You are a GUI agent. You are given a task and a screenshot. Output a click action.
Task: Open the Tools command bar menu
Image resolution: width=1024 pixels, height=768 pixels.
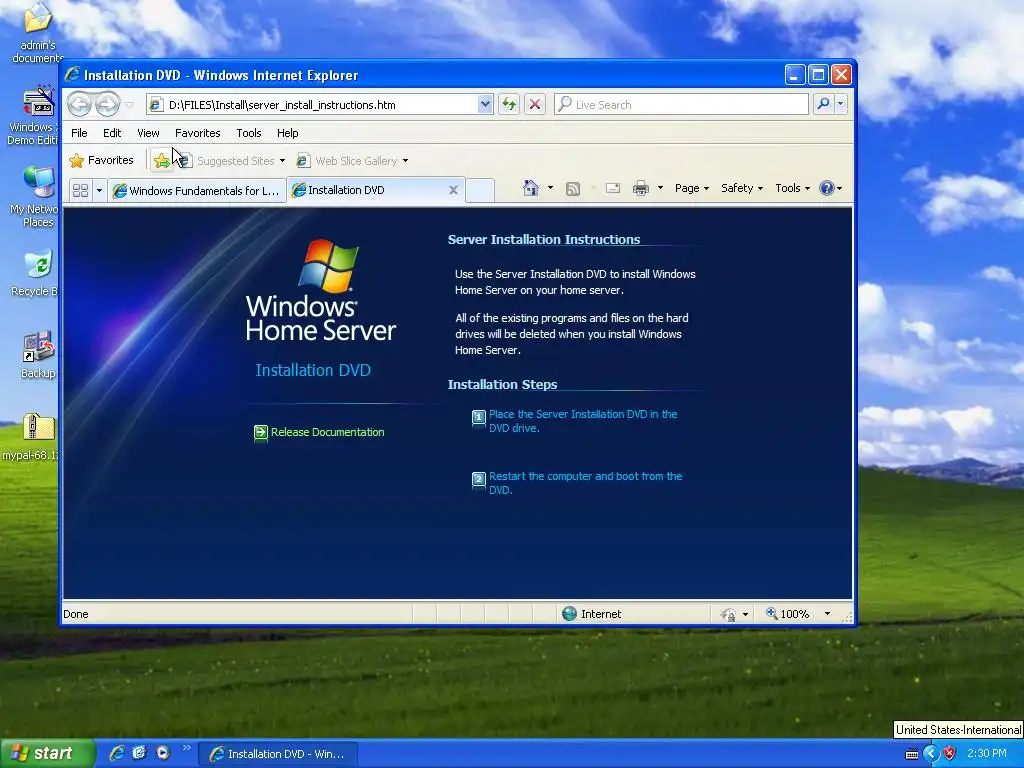792,188
